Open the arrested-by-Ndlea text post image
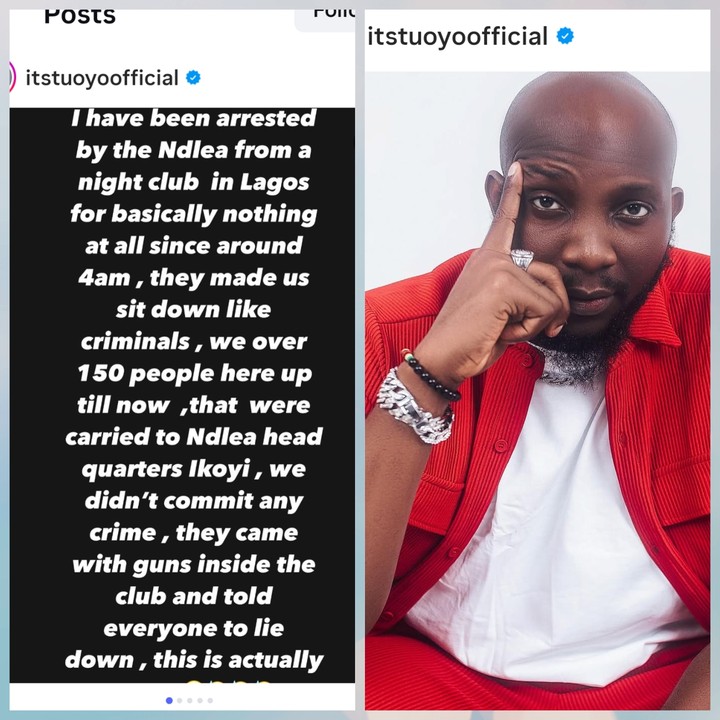Viewport: 720px width, 720px height. [182, 395]
